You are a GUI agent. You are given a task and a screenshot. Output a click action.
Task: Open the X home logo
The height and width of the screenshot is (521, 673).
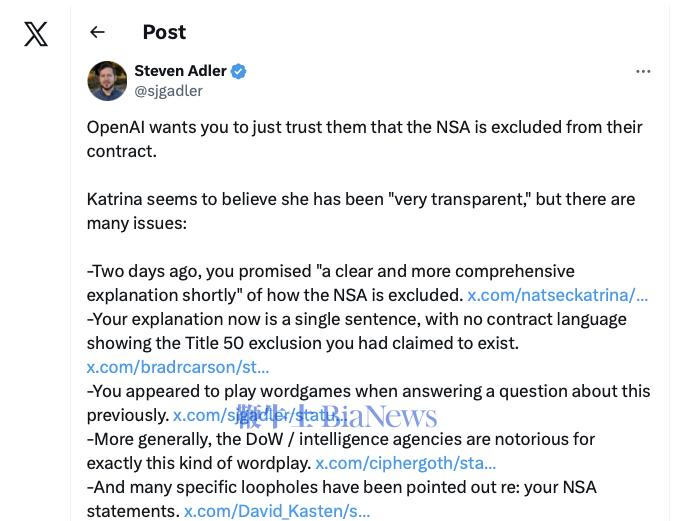coord(36,34)
